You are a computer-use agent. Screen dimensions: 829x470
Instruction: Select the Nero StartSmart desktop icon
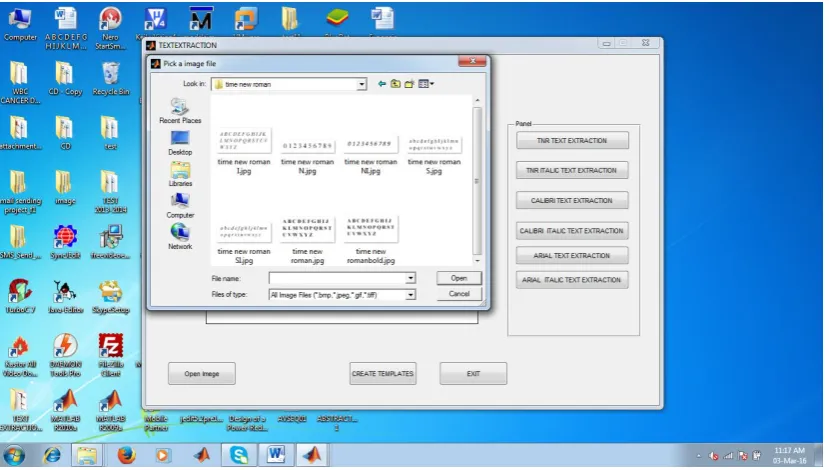coord(110,28)
